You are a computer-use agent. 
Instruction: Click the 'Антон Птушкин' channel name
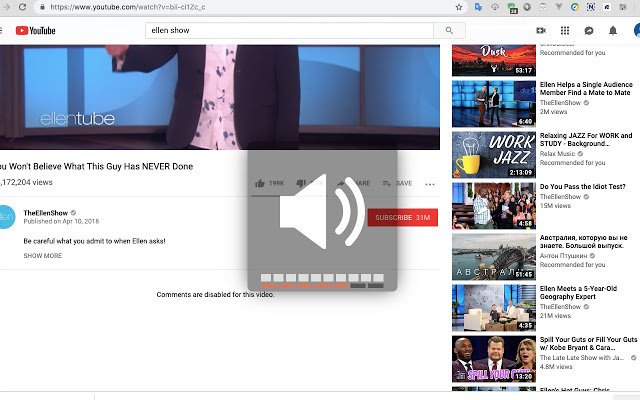563,256
